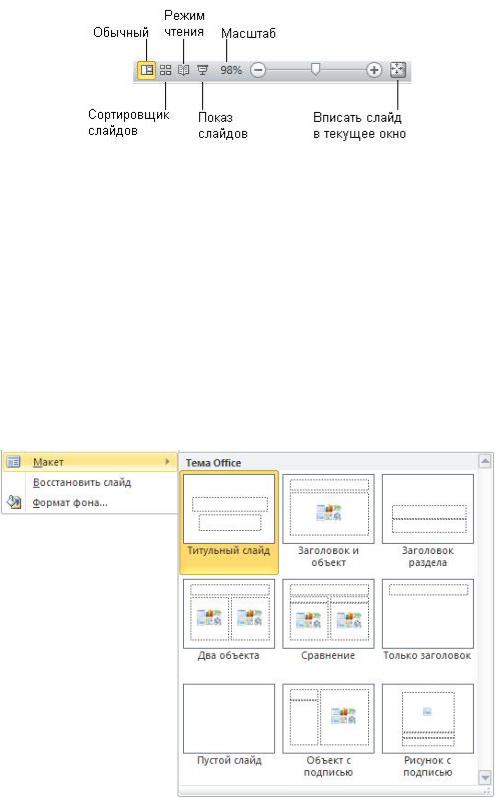Select the Пустой слайд layout
Screen dimensions: 495x798
pyautogui.click(x=229, y=726)
